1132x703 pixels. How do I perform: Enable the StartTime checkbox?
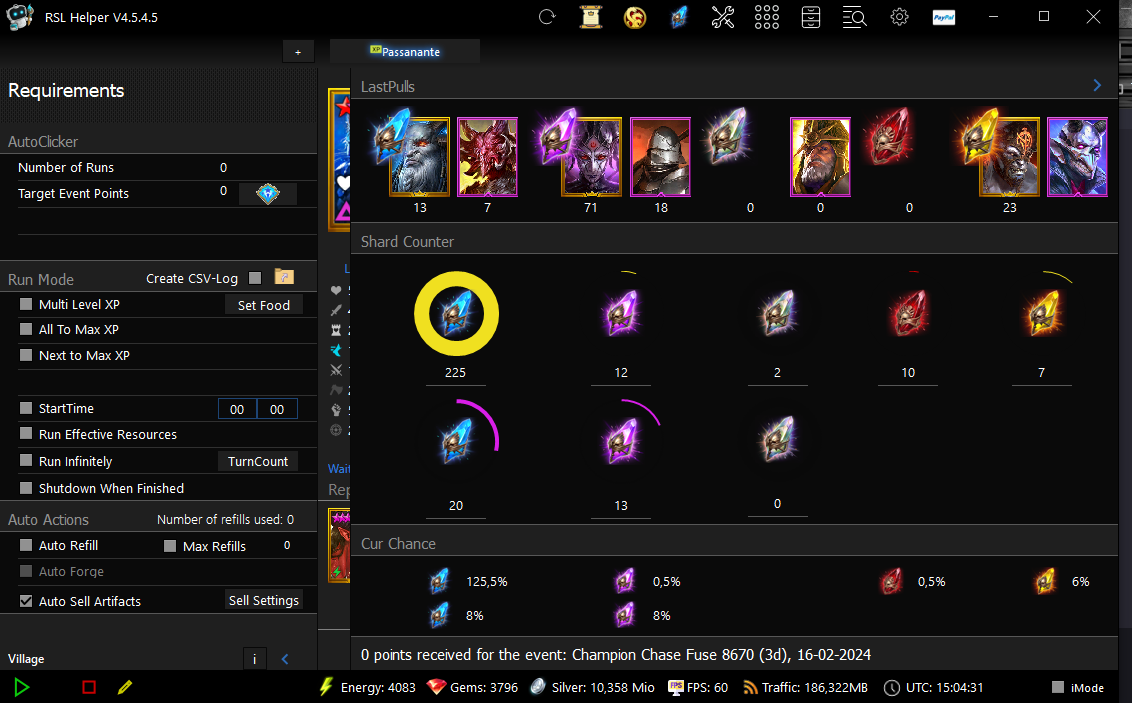click(x=26, y=408)
